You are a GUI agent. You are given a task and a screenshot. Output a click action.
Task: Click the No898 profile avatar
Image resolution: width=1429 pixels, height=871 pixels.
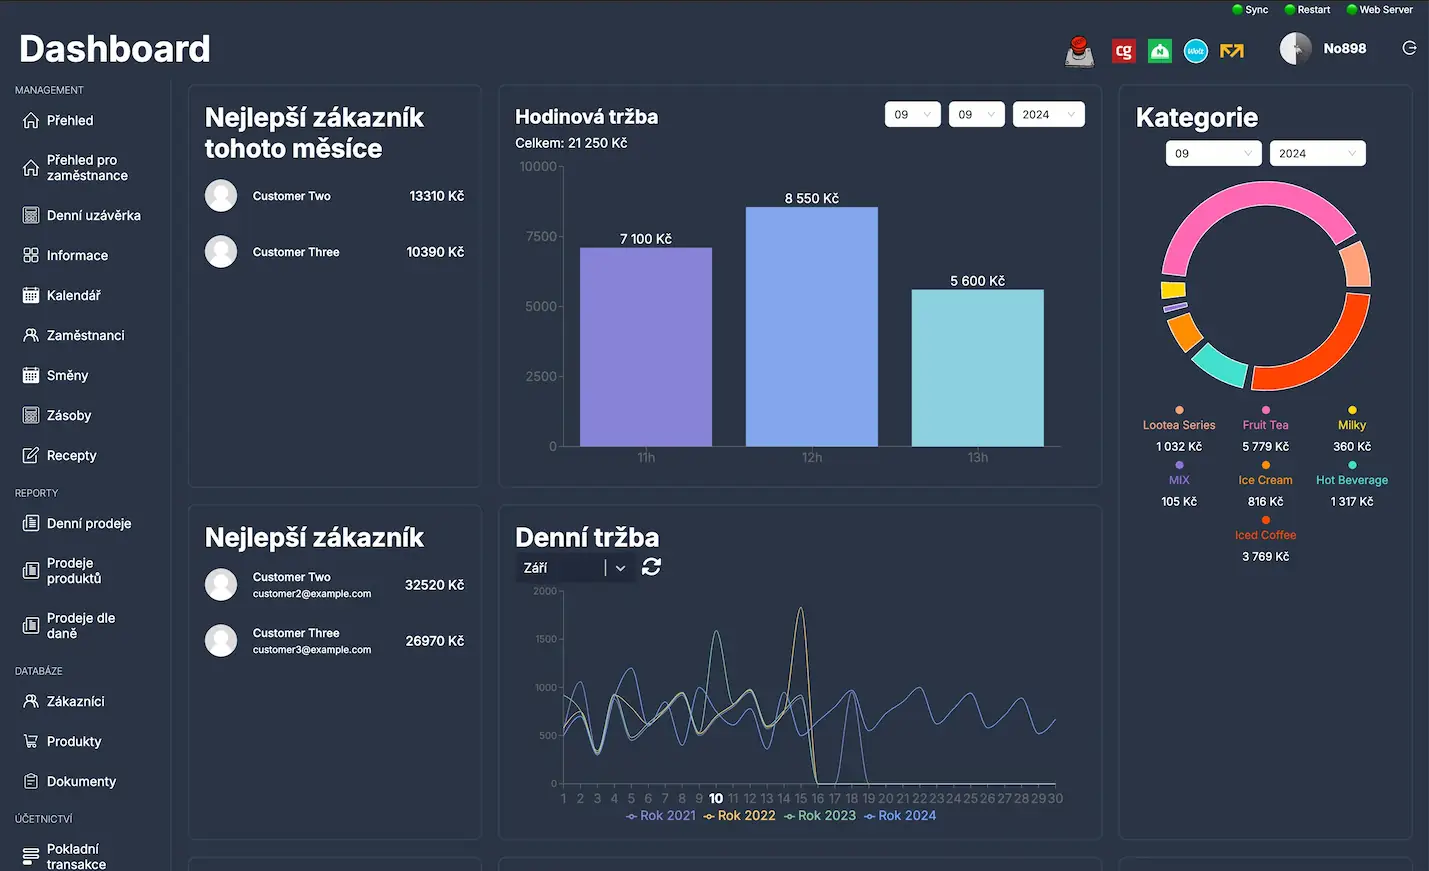coord(1295,47)
